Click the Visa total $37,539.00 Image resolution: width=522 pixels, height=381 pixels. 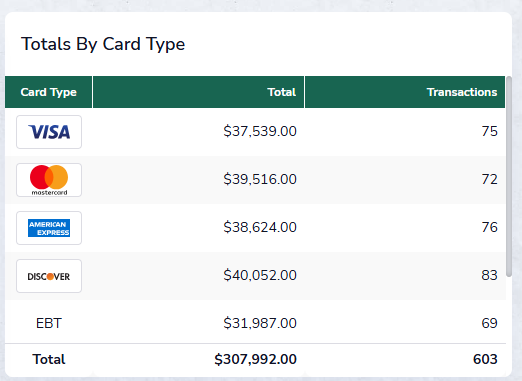point(260,131)
